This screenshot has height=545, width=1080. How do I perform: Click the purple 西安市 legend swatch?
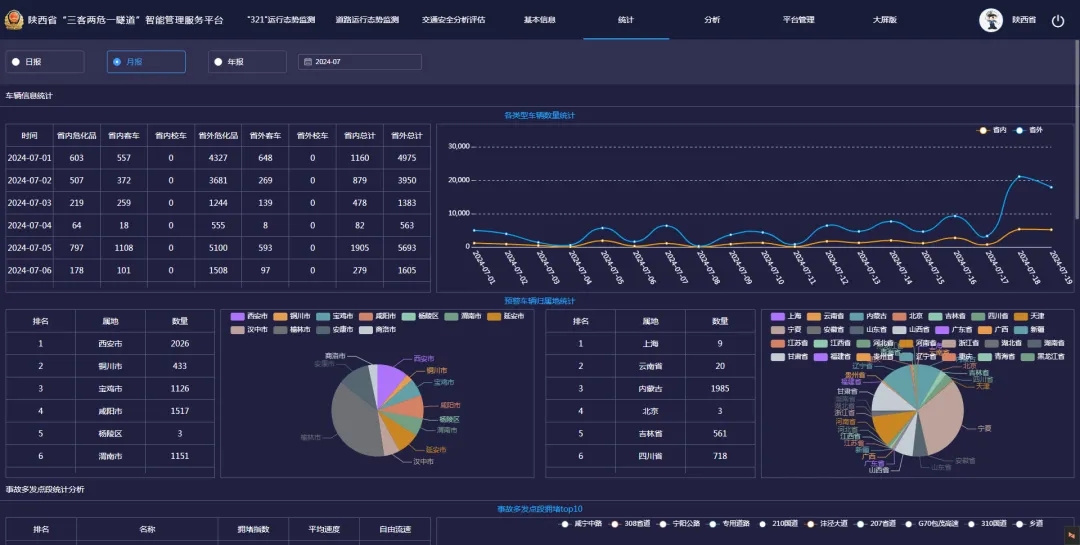click(x=238, y=316)
